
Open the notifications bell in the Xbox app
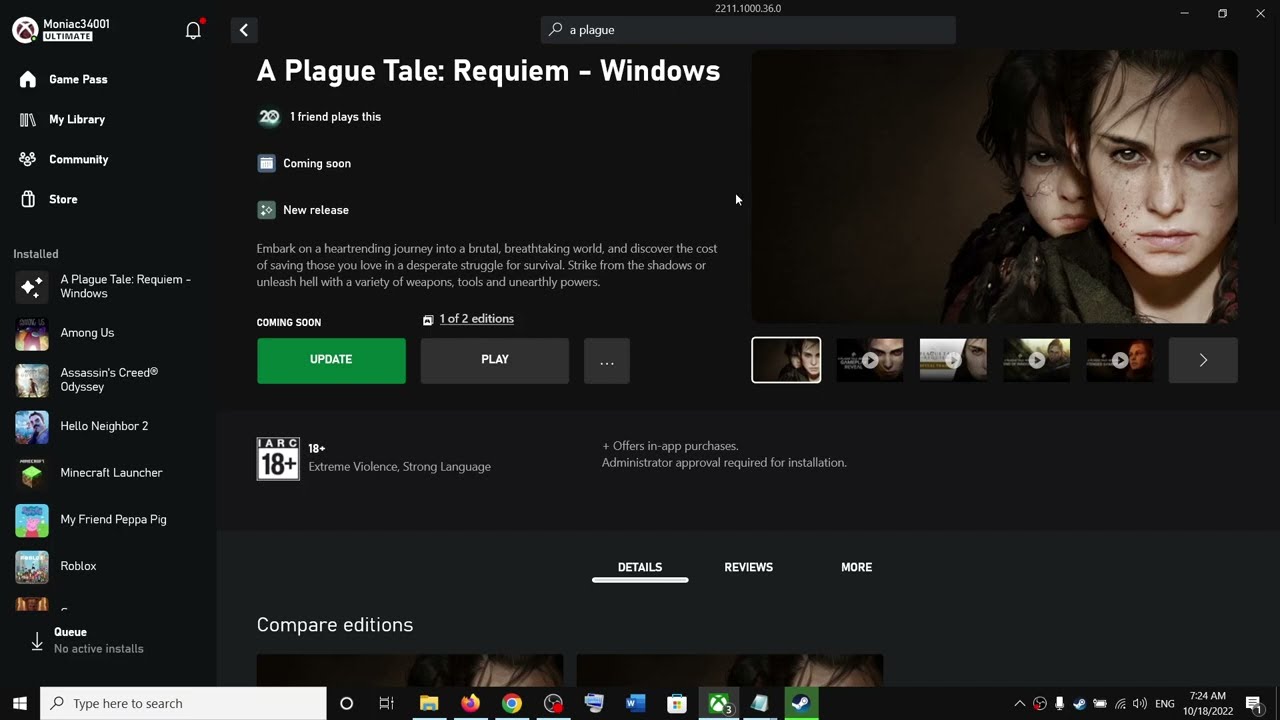click(194, 30)
